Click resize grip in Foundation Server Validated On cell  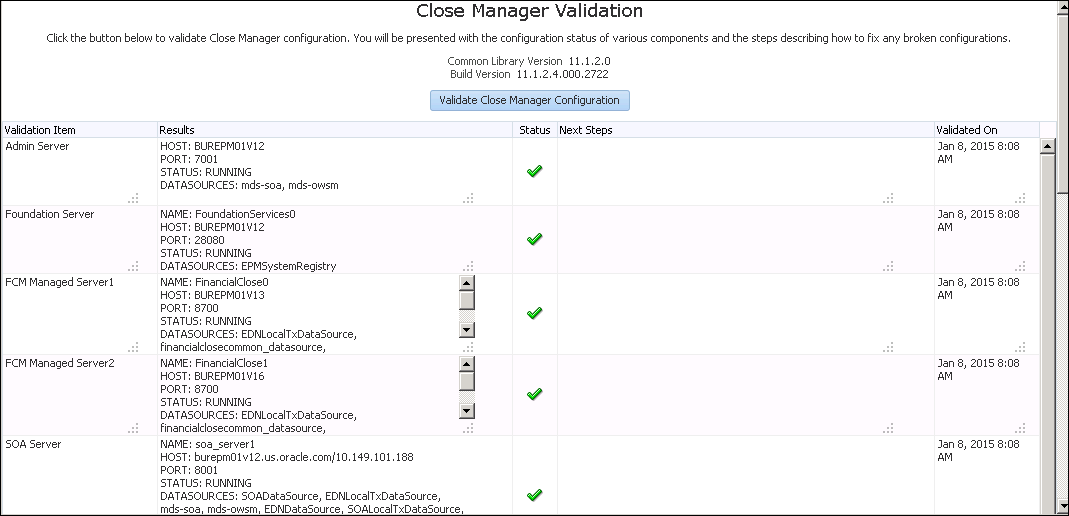(1020, 266)
